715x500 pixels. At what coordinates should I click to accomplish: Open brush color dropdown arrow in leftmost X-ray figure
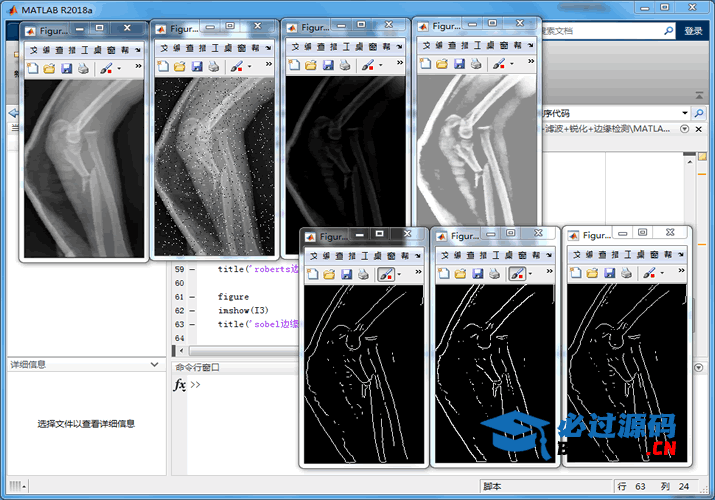tap(119, 68)
